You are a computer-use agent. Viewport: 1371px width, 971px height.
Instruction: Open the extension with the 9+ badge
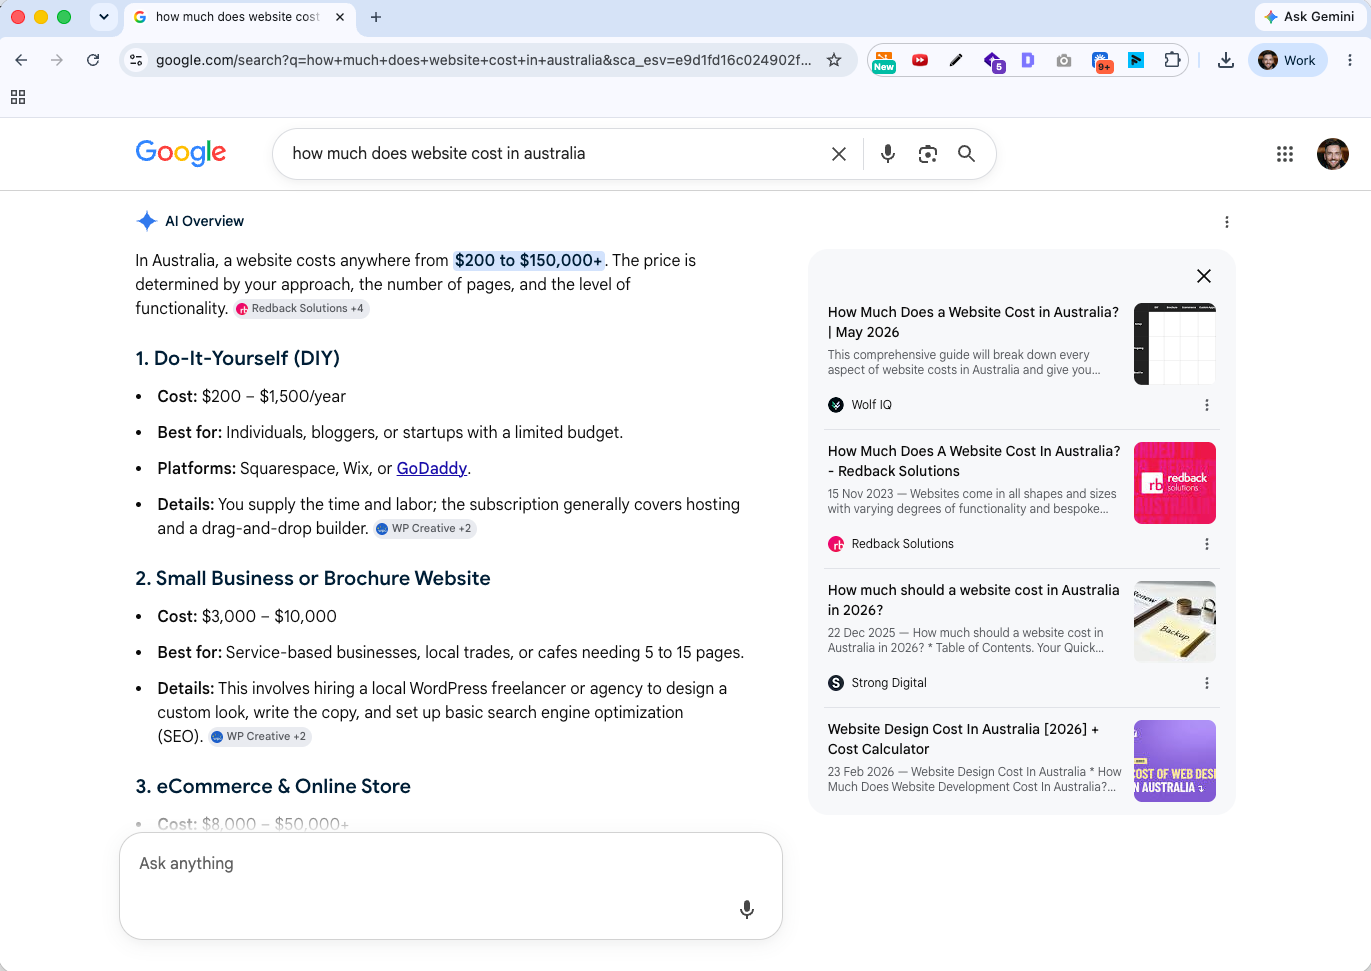click(1101, 62)
